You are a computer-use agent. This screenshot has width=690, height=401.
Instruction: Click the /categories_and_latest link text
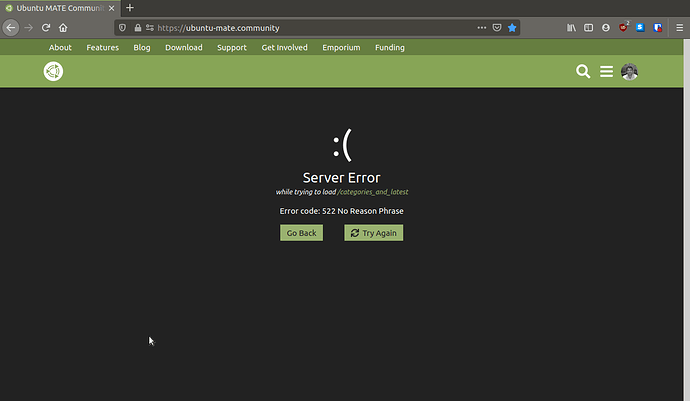click(x=373, y=192)
